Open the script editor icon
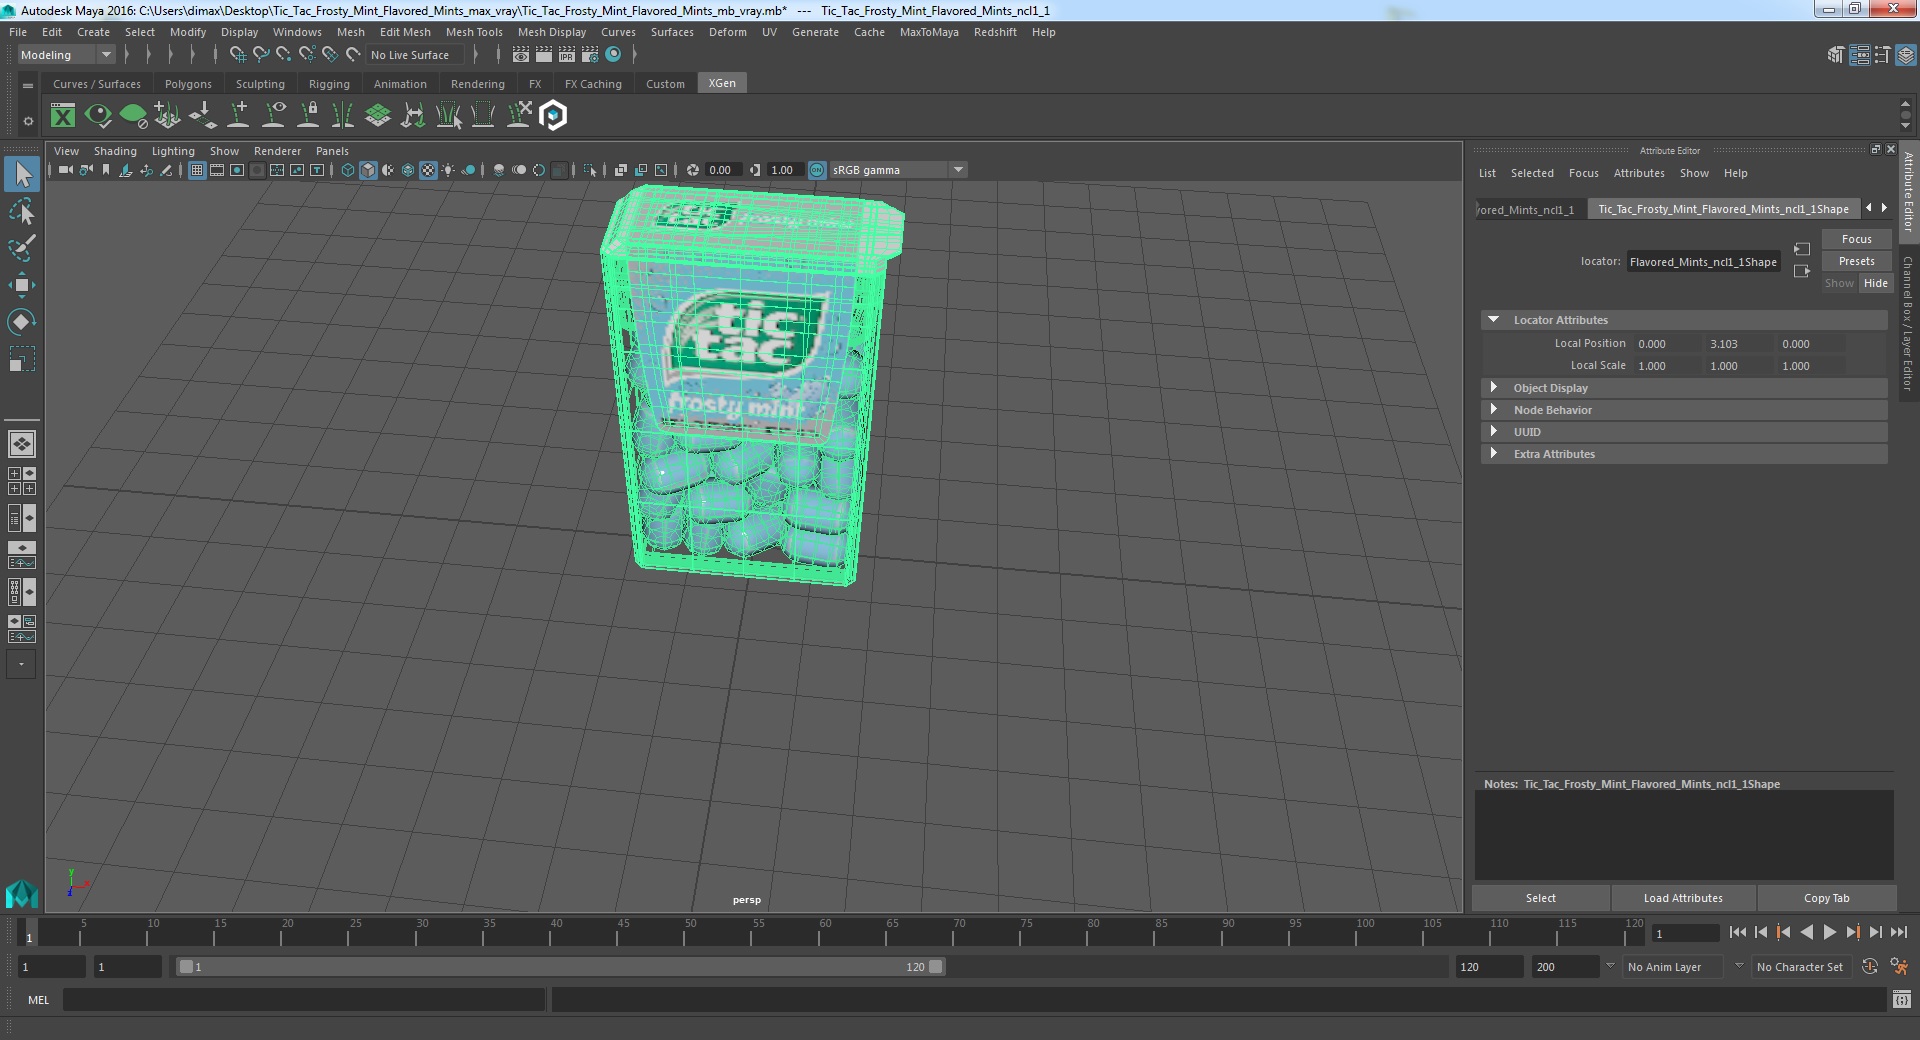 click(1902, 999)
